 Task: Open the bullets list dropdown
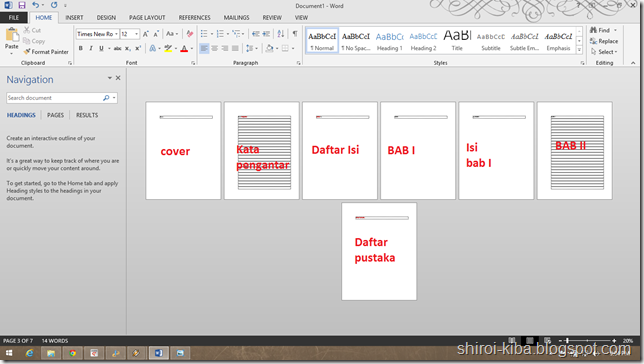tap(212, 34)
